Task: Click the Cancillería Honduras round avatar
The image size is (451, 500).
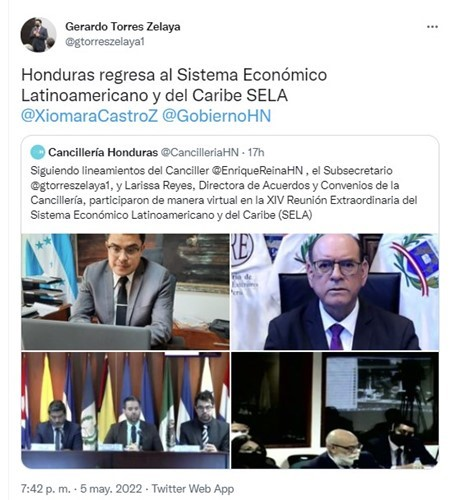Action: click(x=38, y=152)
